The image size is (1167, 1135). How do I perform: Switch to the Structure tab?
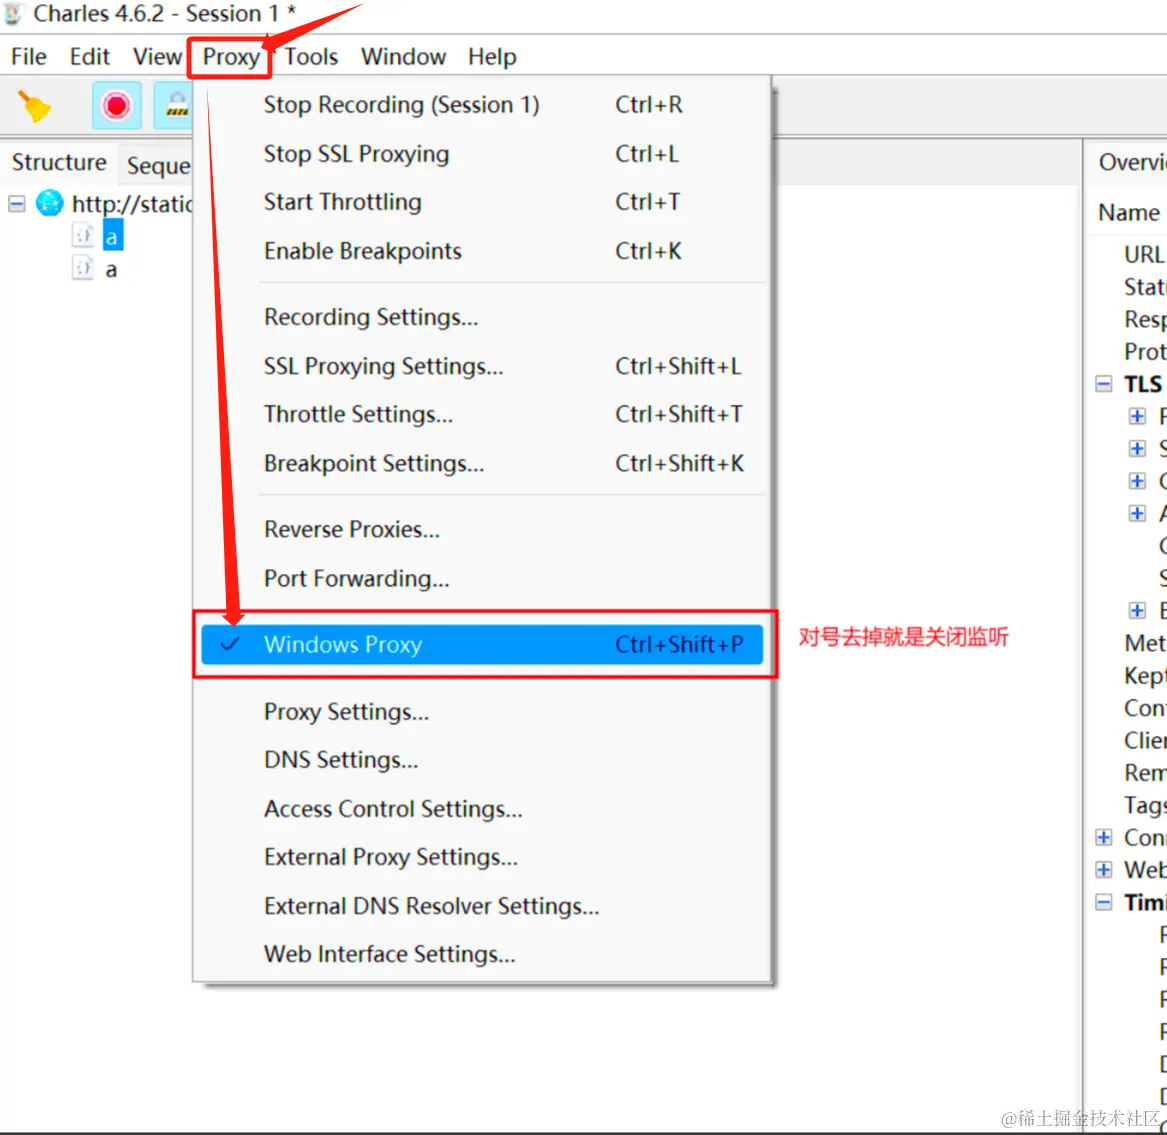[59, 162]
